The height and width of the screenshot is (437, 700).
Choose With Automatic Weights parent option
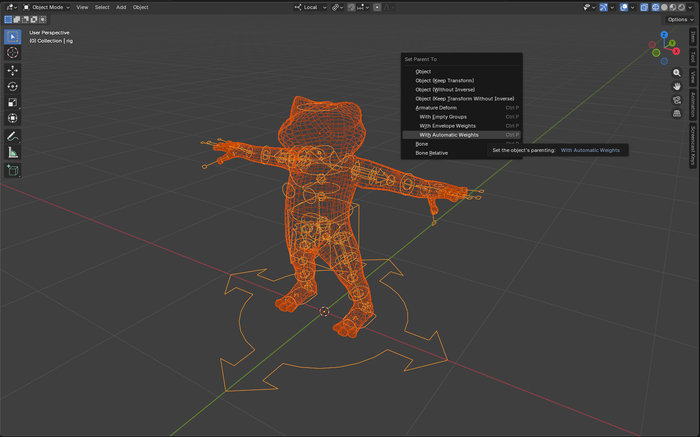(449, 134)
